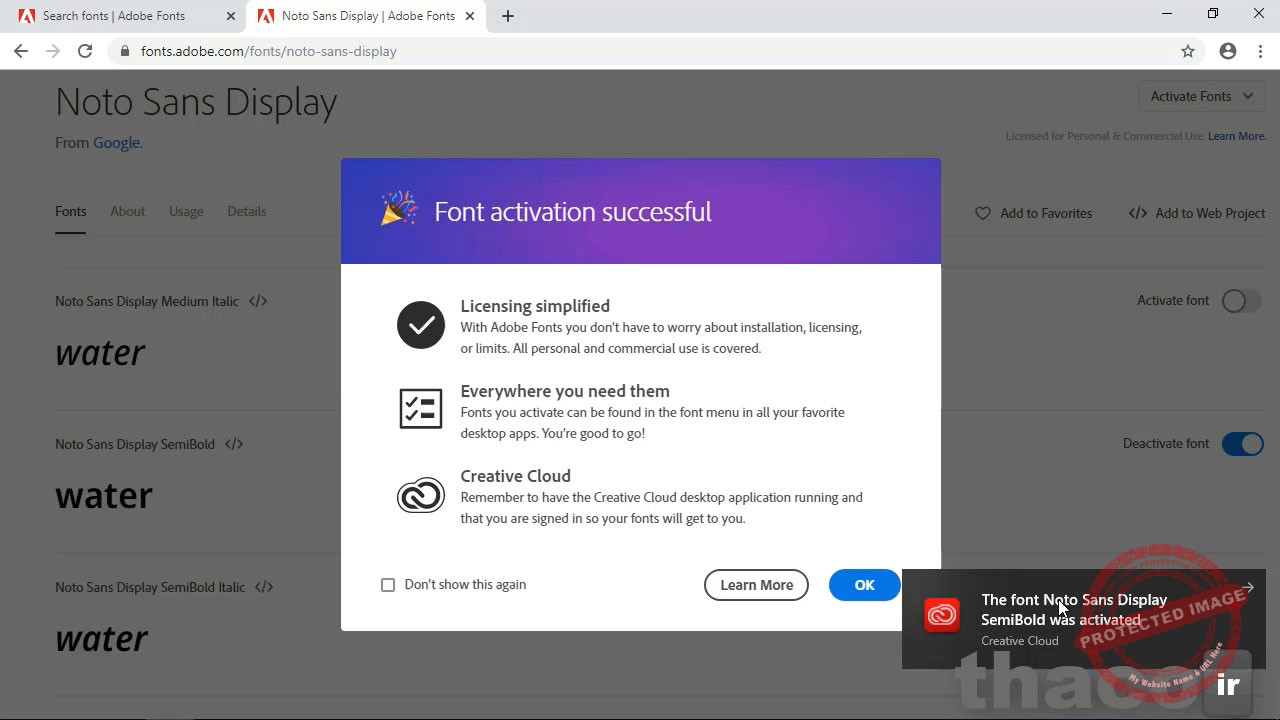Click the Learn More button in dialog
The height and width of the screenshot is (720, 1280).
tap(756, 585)
